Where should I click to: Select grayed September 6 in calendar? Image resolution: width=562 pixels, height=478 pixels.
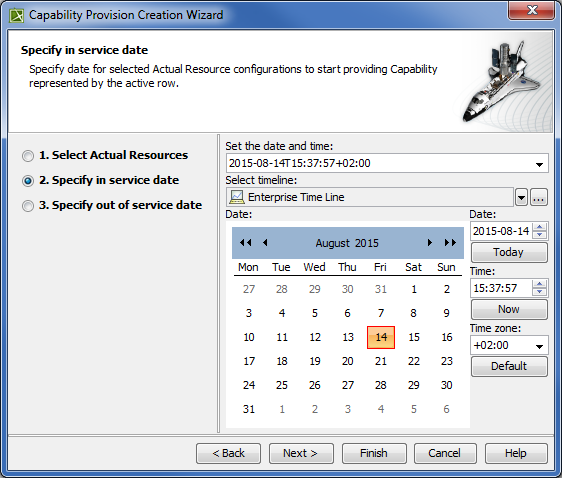(447, 409)
